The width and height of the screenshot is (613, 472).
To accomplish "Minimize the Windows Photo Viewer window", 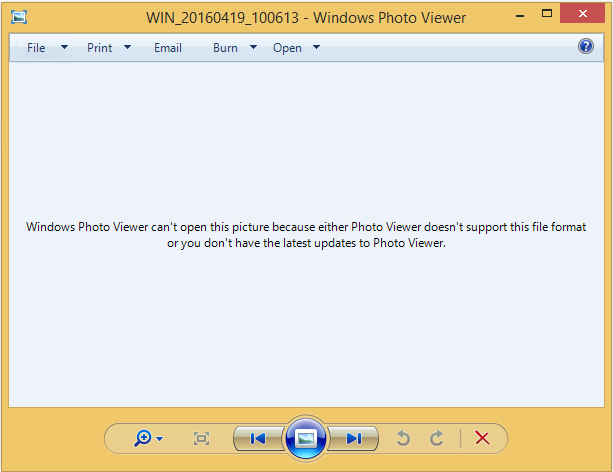I will (x=520, y=16).
